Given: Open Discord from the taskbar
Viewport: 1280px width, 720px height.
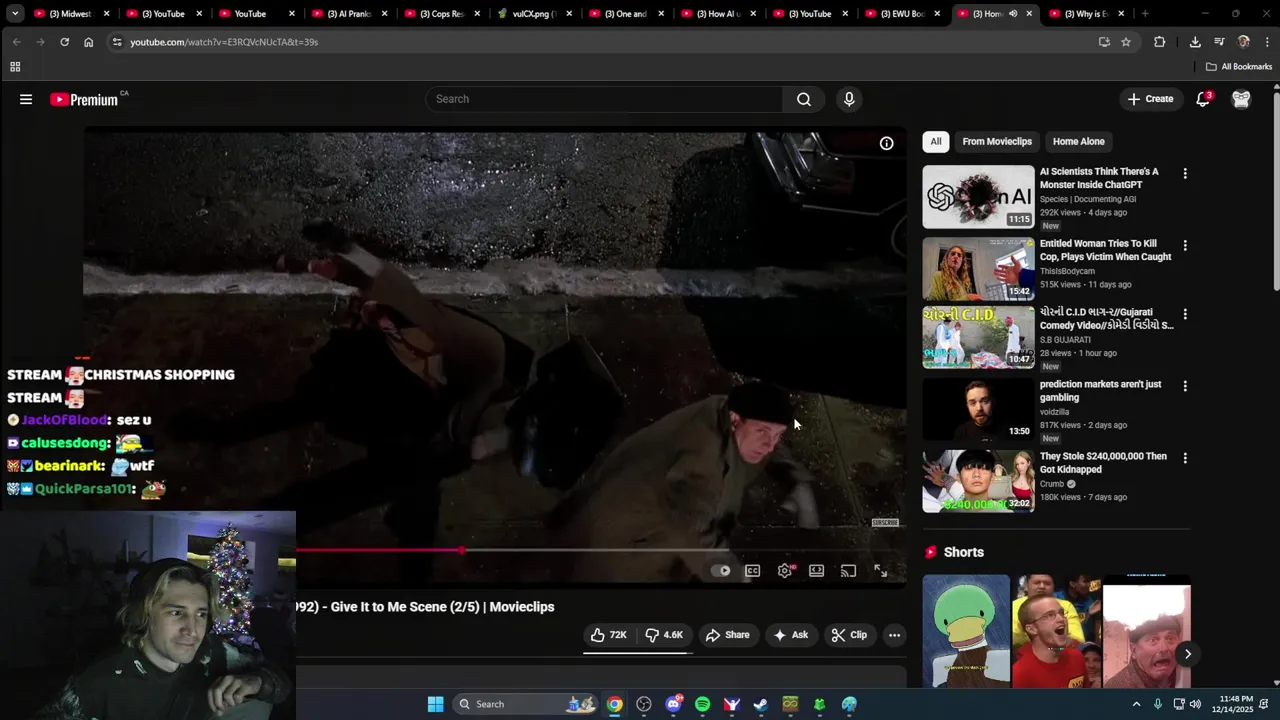Looking at the screenshot, I should (x=673, y=704).
